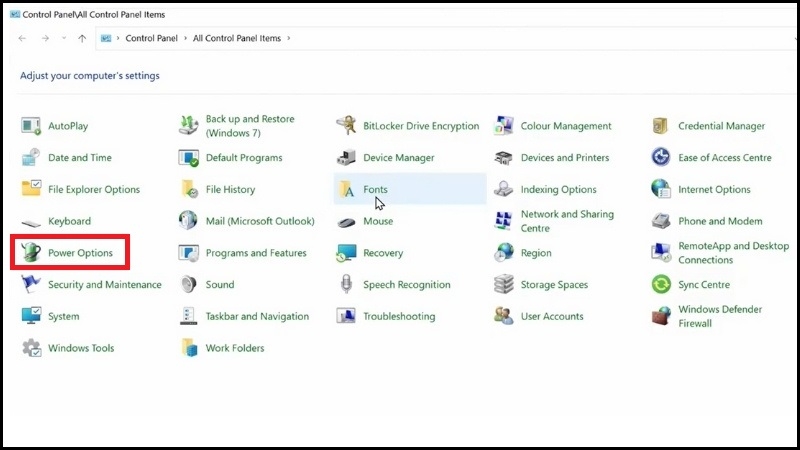Image resolution: width=800 pixels, height=450 pixels.
Task: Open the Windows Defender Firewall icon
Action: pos(661,317)
